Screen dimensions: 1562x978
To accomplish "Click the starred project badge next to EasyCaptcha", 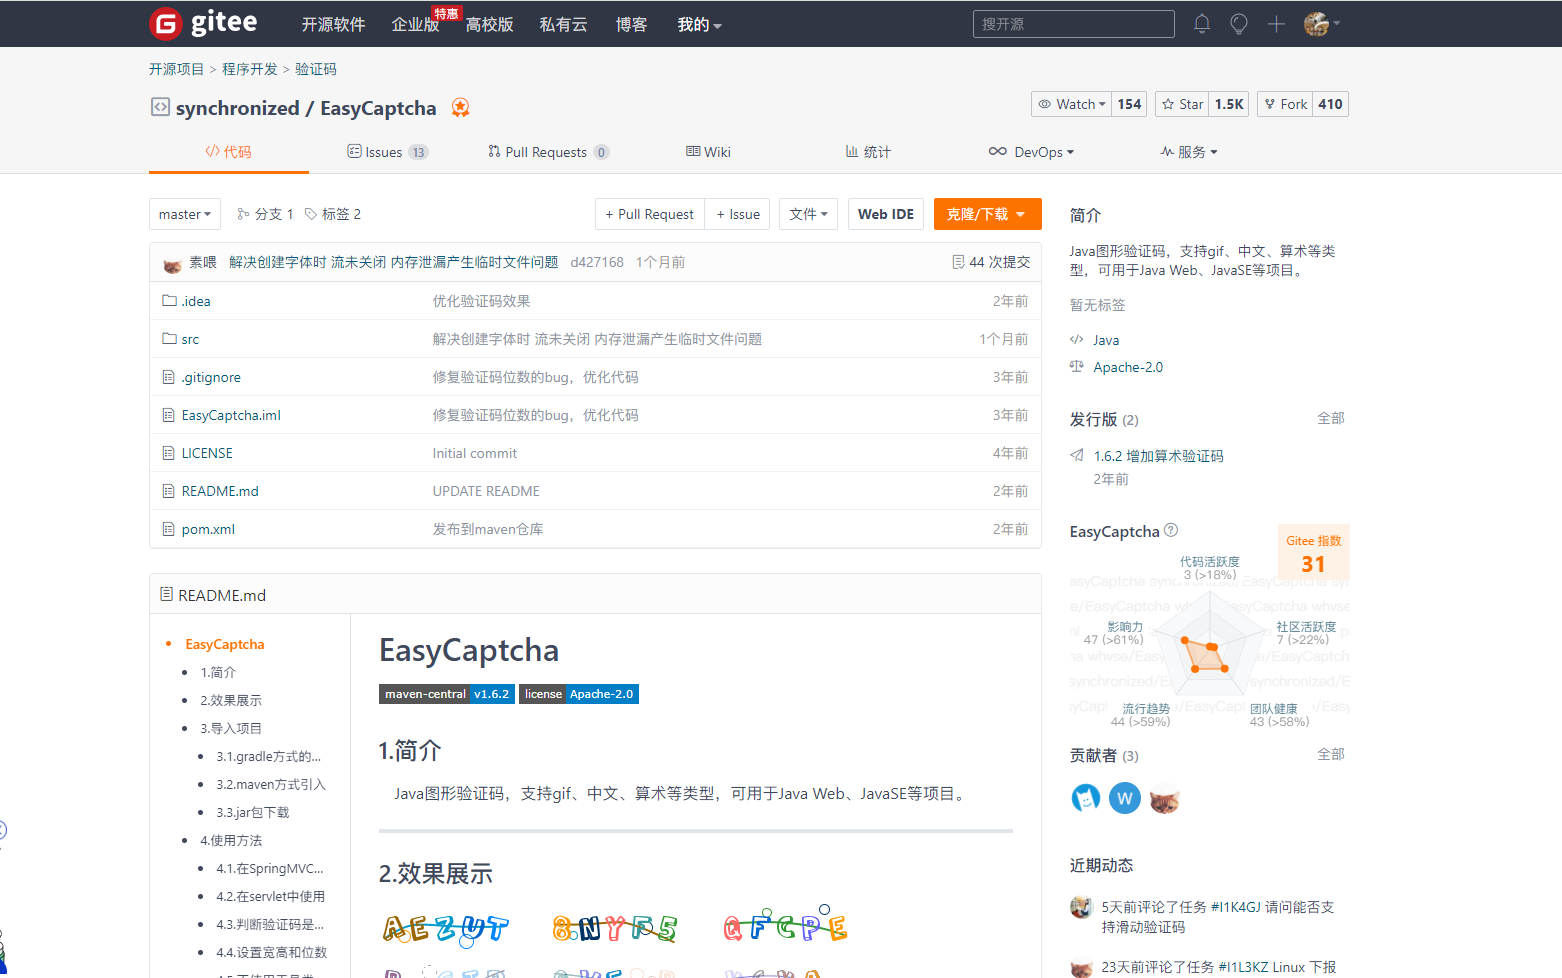I will (460, 107).
